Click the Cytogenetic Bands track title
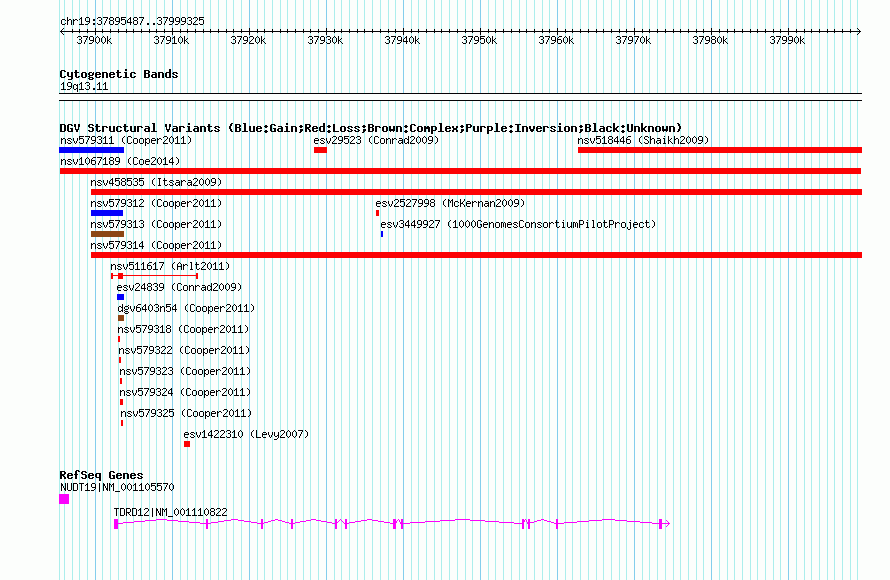Screen dimensions: 890x580 [119, 74]
